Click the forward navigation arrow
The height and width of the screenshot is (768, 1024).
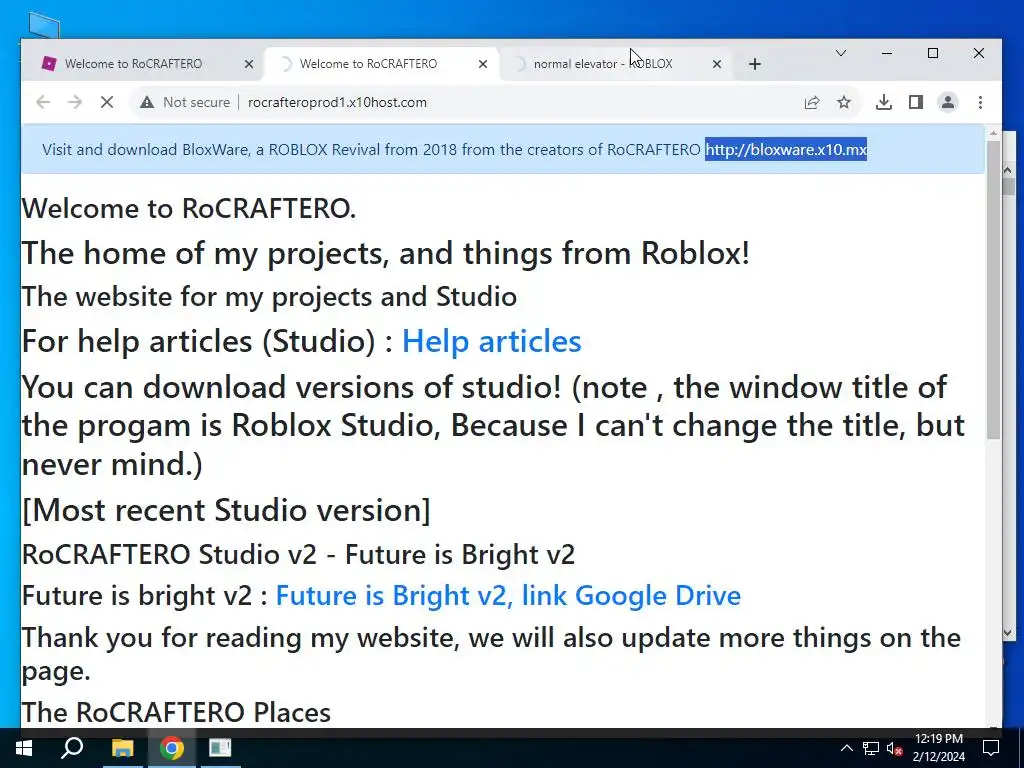click(75, 102)
